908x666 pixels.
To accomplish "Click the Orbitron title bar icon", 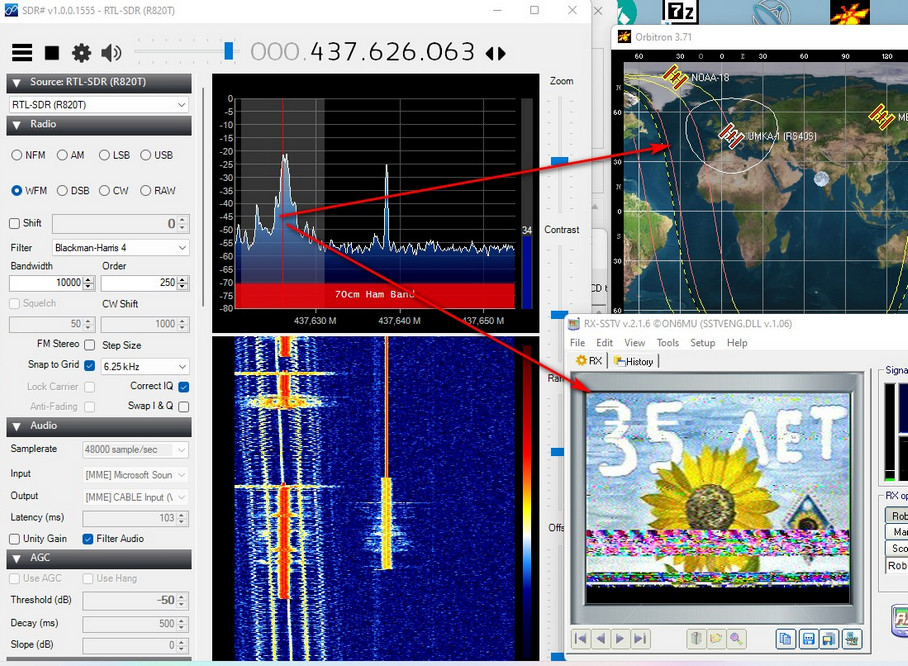I will pyautogui.click(x=624, y=37).
